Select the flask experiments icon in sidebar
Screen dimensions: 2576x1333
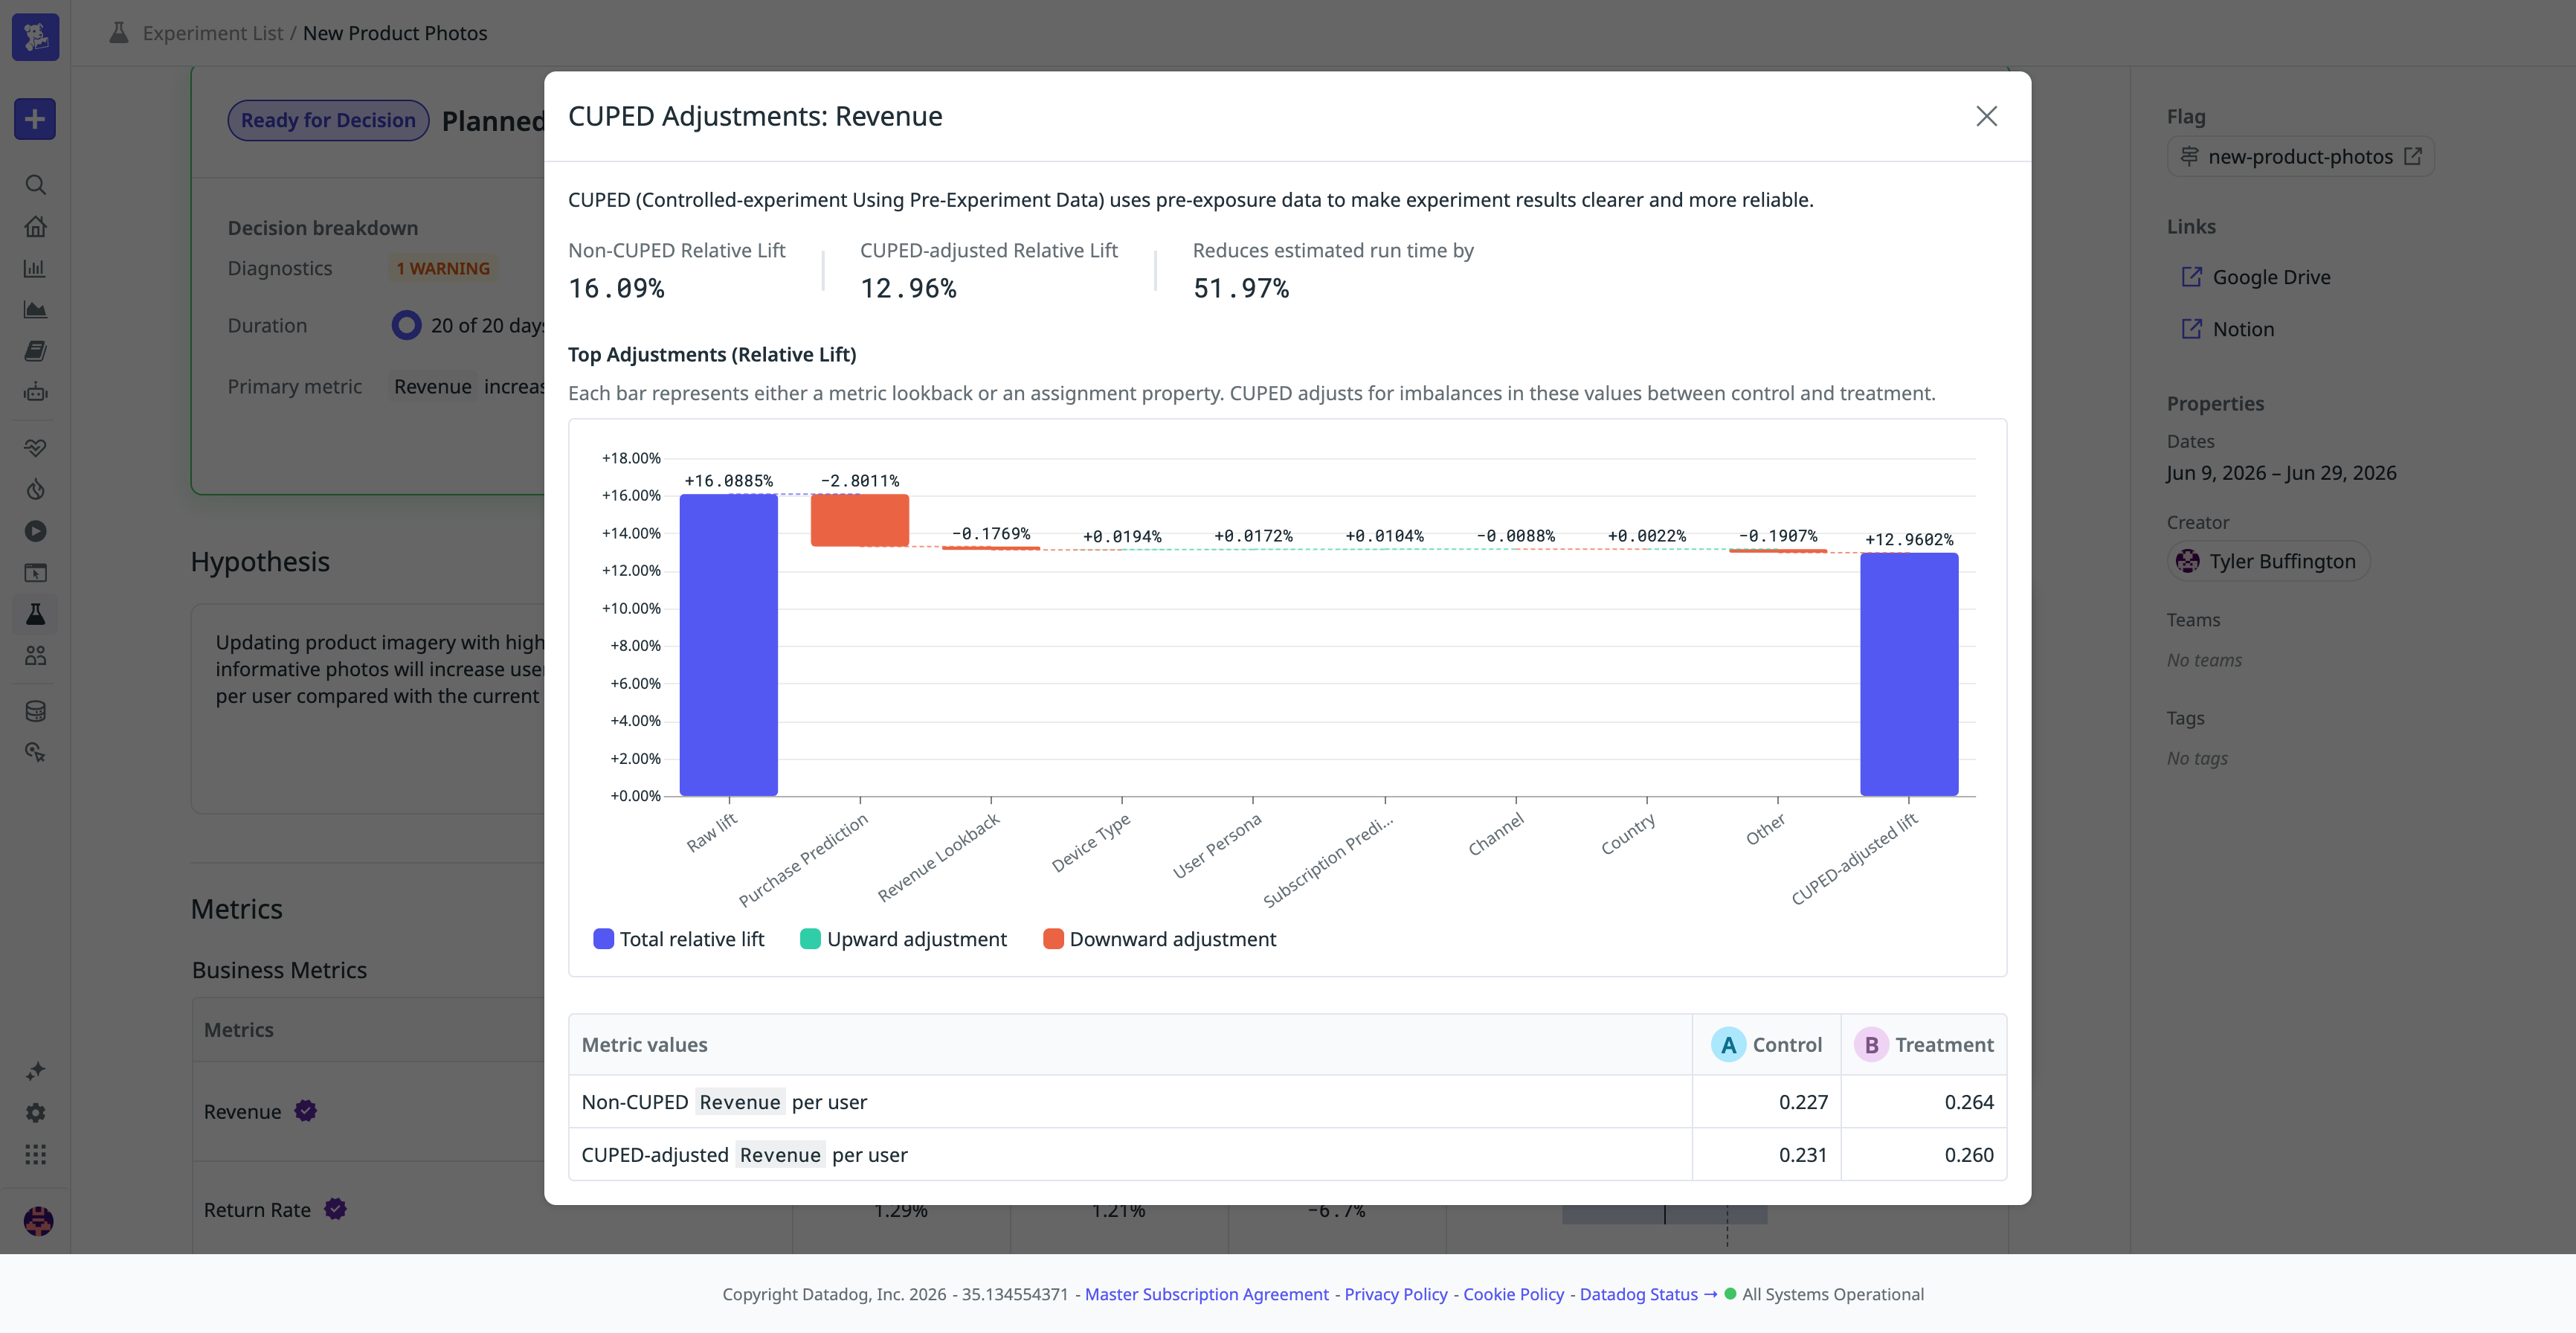pos(35,614)
